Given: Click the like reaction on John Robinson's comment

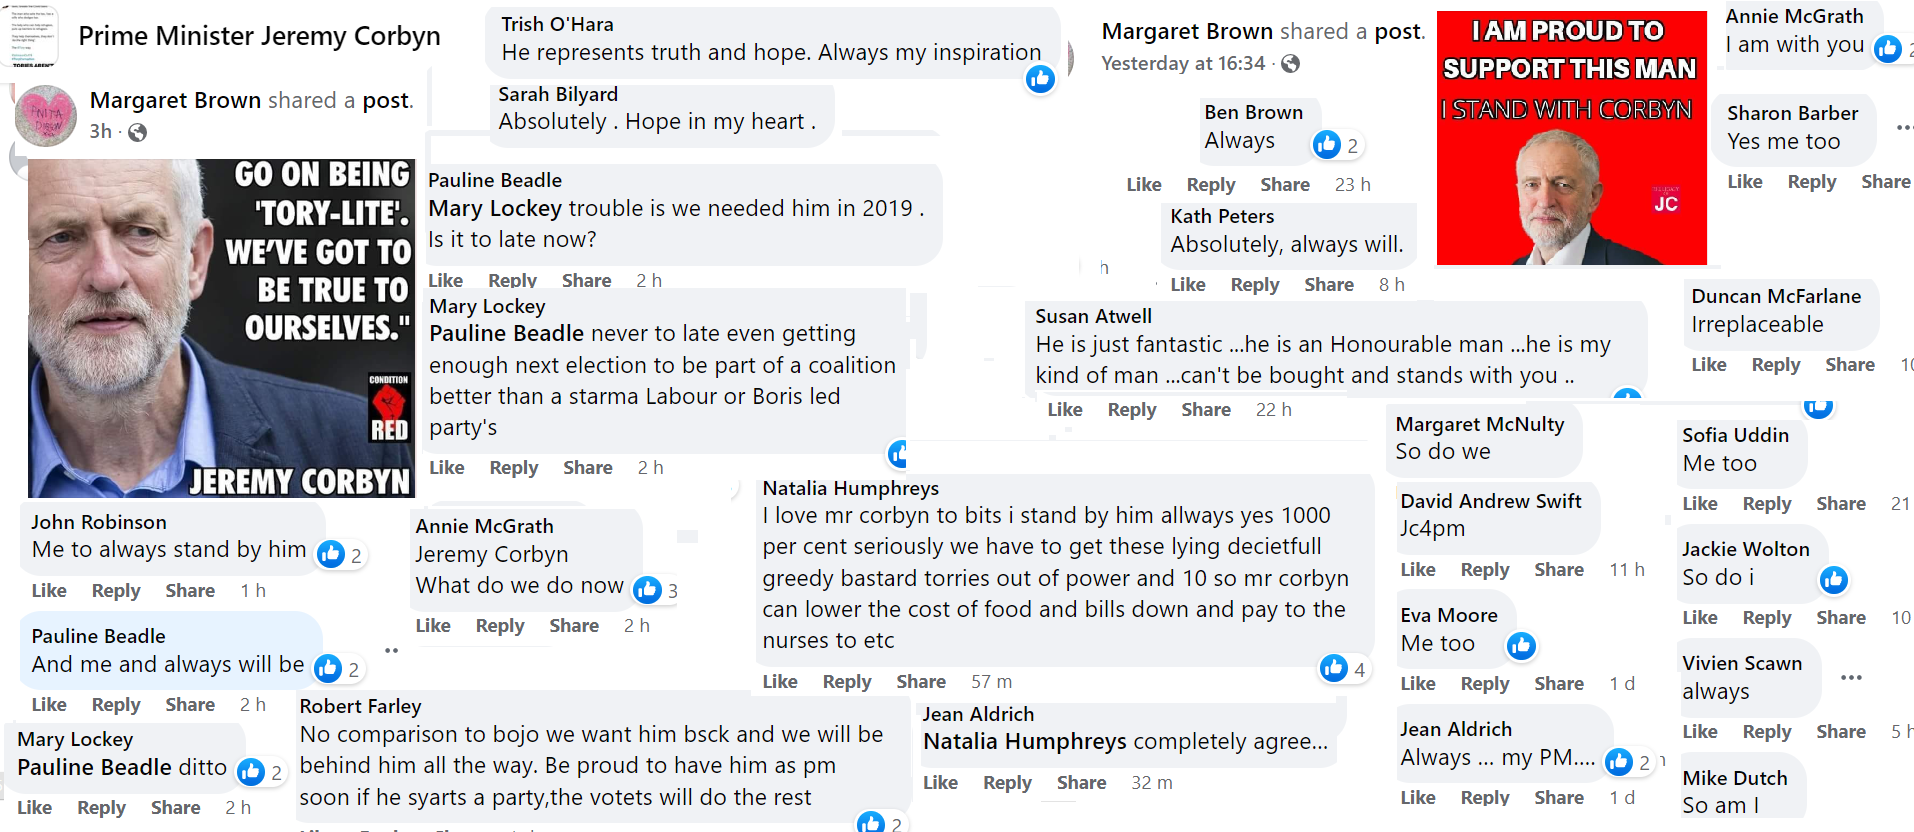Looking at the screenshot, I should [331, 554].
